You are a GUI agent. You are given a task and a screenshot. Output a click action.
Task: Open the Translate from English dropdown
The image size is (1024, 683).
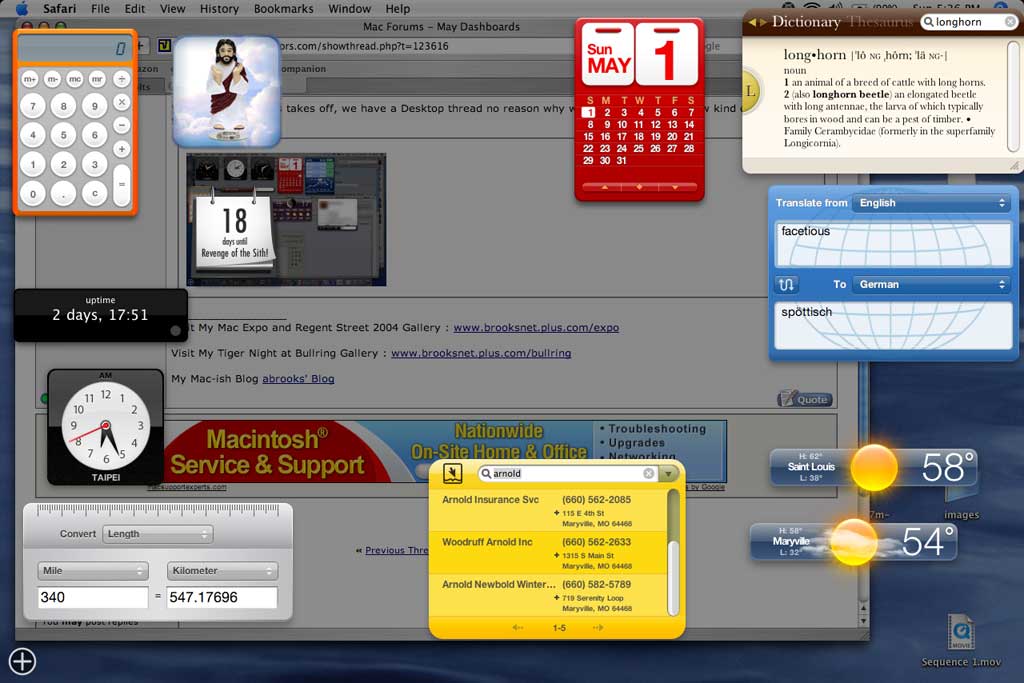[931, 203]
